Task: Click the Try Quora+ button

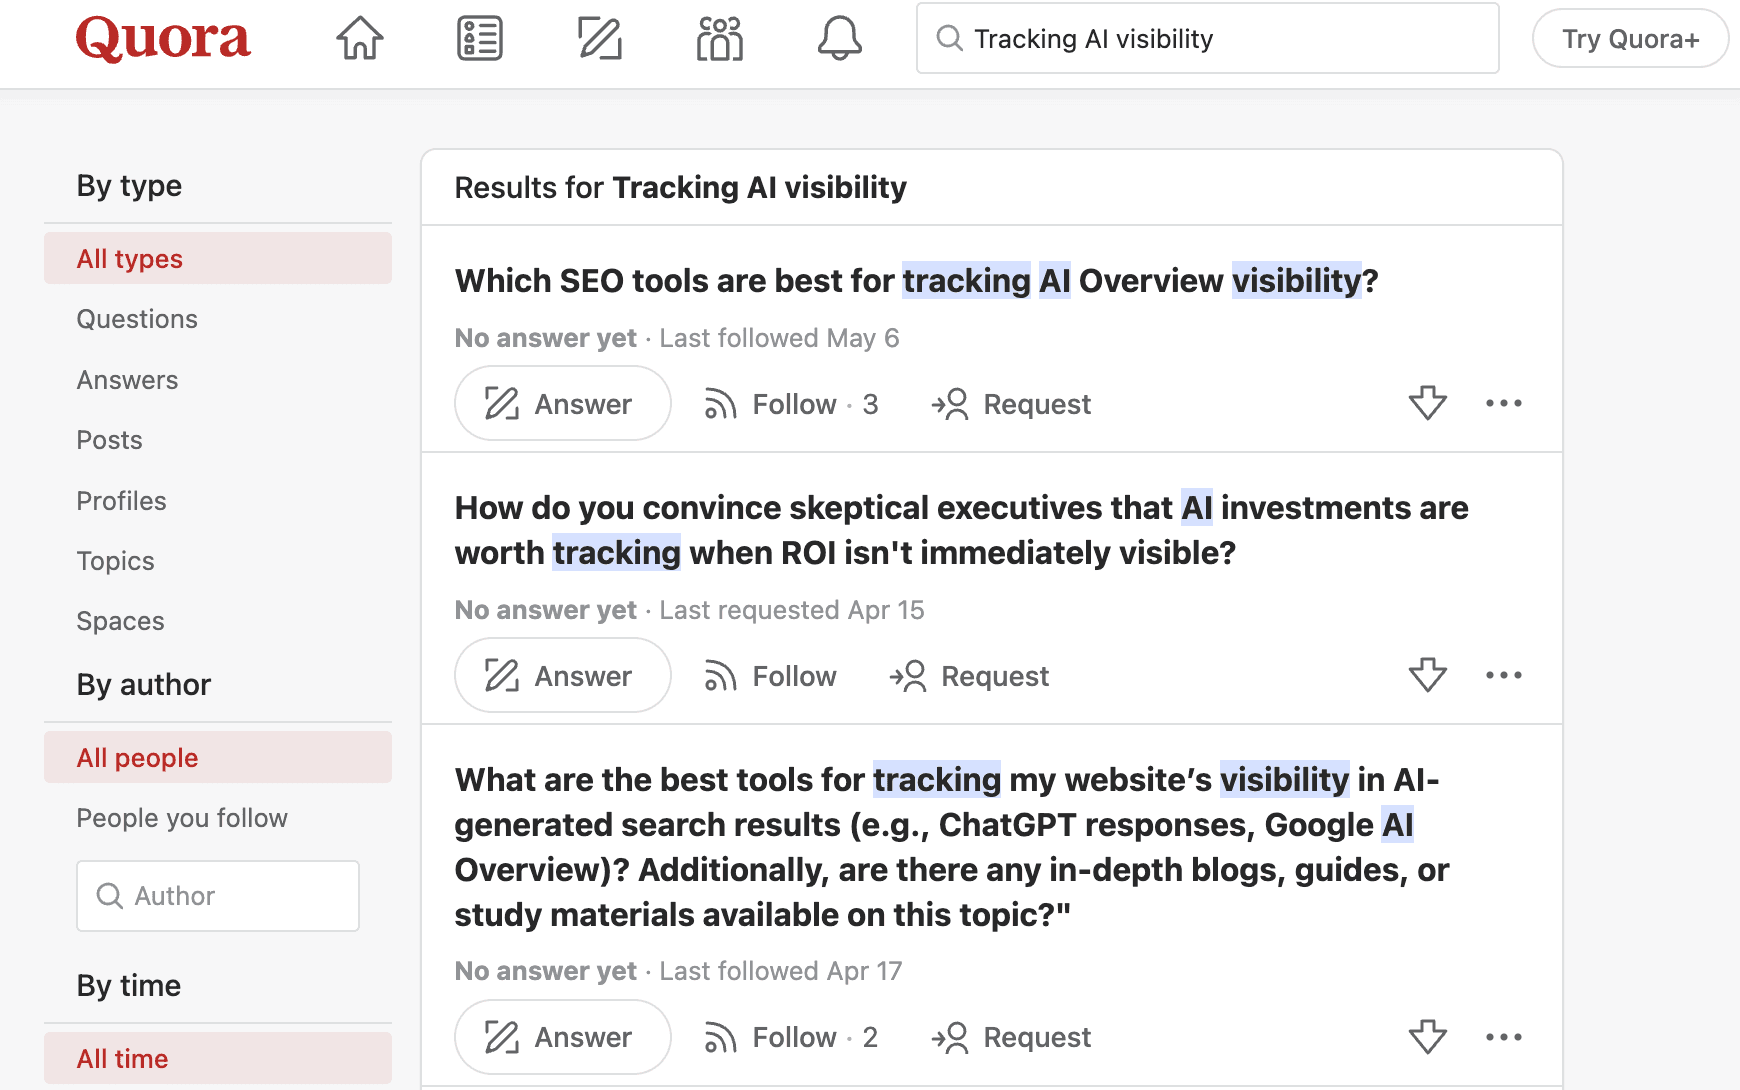Action: pos(1630,39)
